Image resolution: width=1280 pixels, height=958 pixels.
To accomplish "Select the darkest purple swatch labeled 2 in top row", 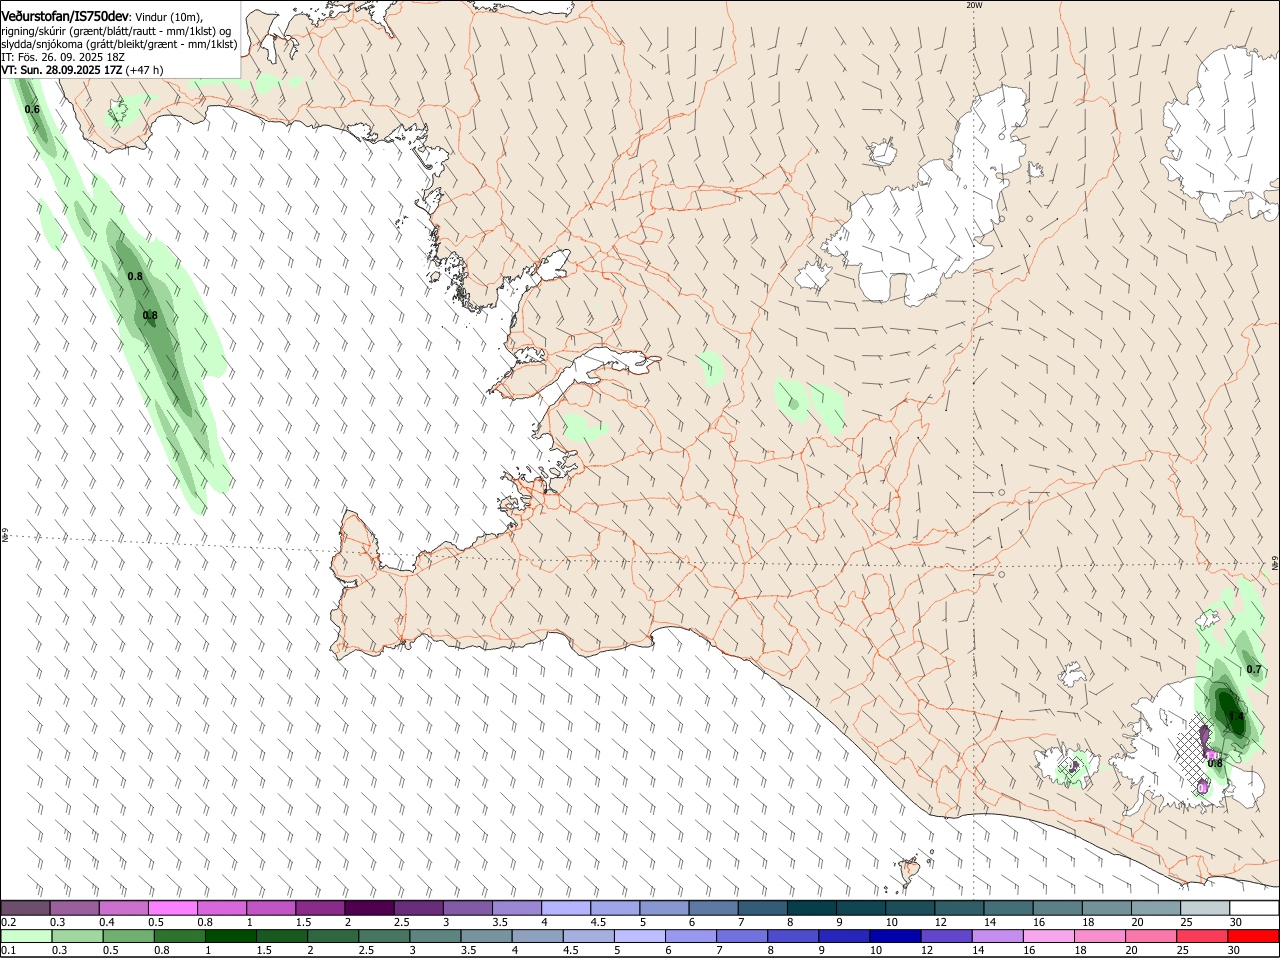I will tap(369, 907).
